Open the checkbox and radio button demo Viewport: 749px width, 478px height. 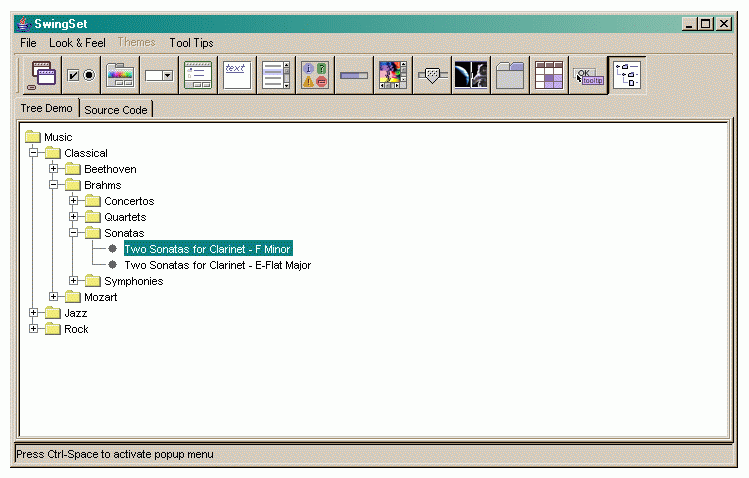coord(81,75)
